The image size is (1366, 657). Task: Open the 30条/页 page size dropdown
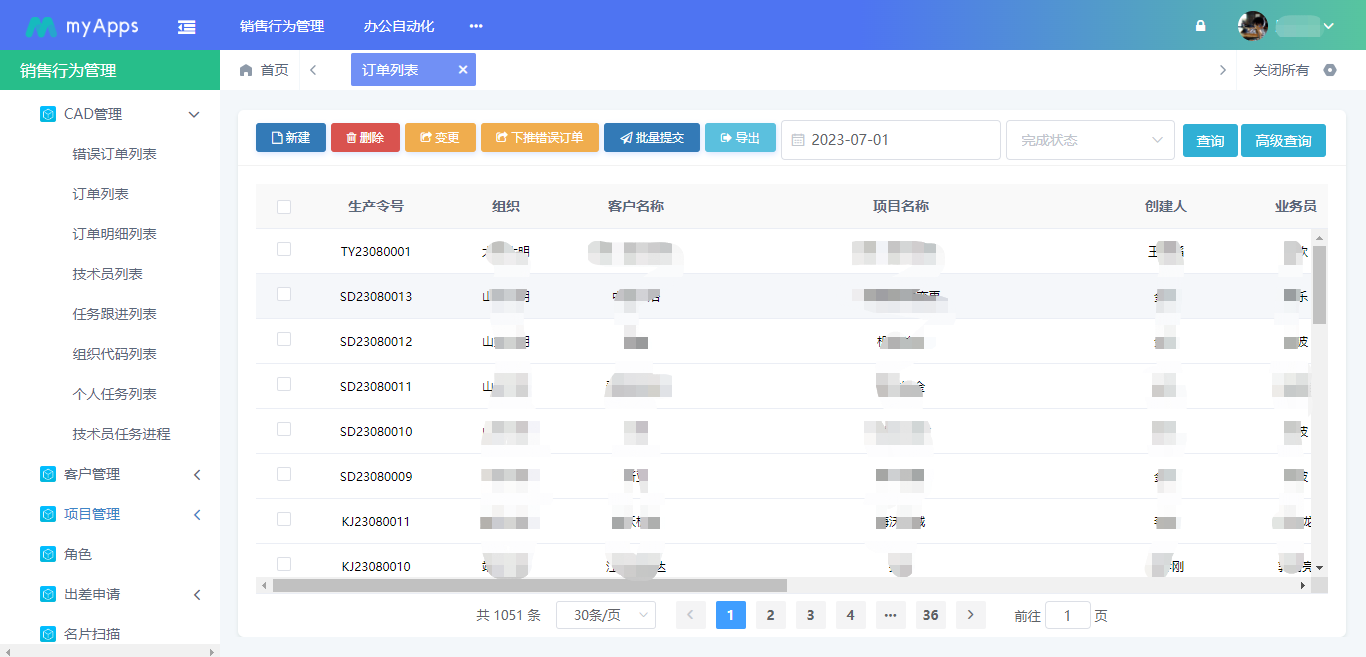605,615
